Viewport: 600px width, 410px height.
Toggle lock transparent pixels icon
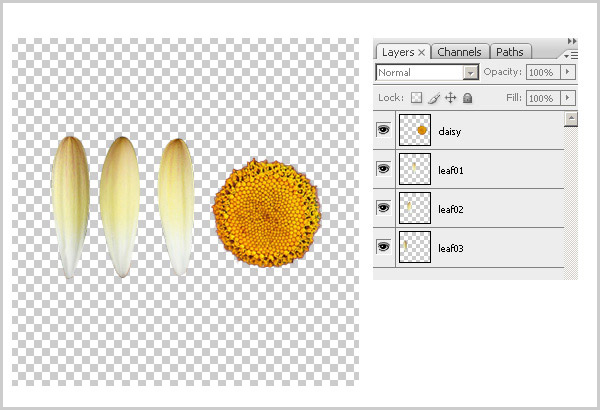416,98
